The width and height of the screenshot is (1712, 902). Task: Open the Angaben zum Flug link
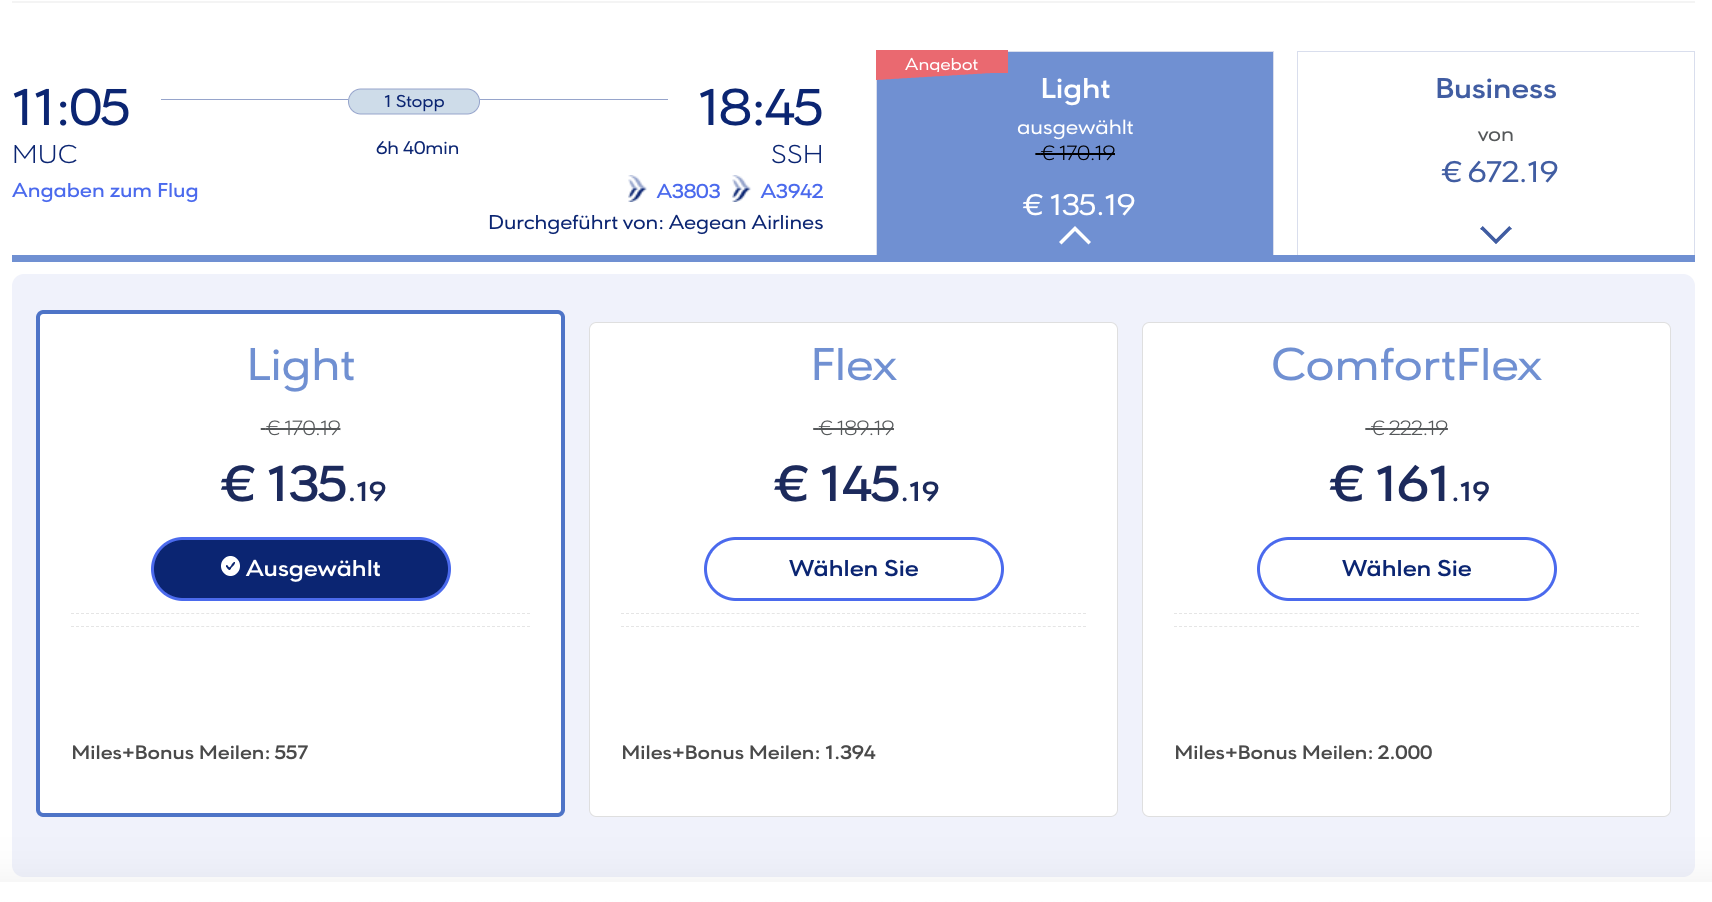105,191
